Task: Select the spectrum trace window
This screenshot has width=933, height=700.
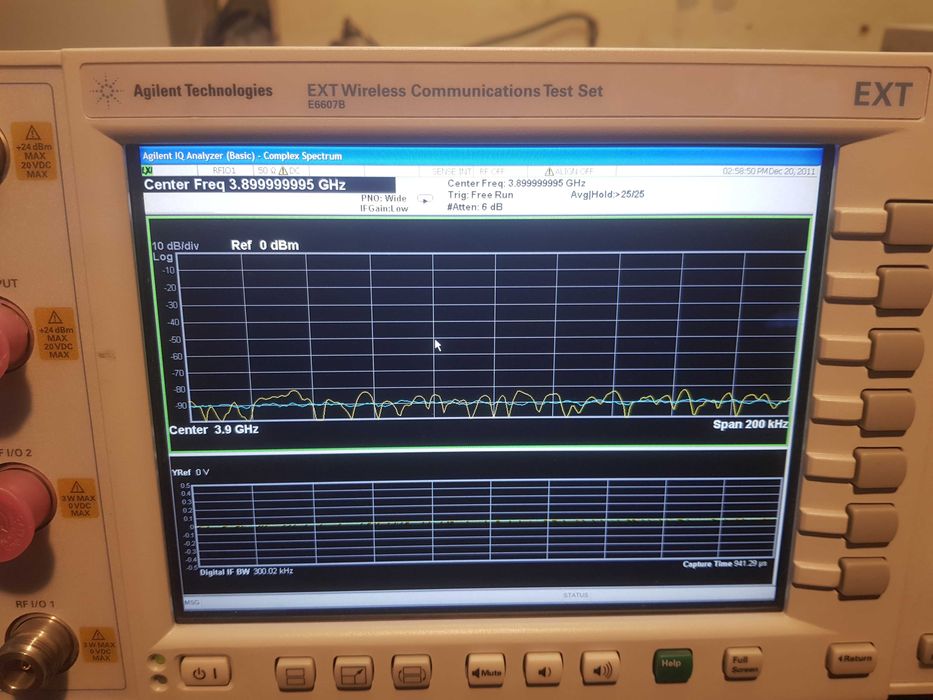Action: coord(479,333)
